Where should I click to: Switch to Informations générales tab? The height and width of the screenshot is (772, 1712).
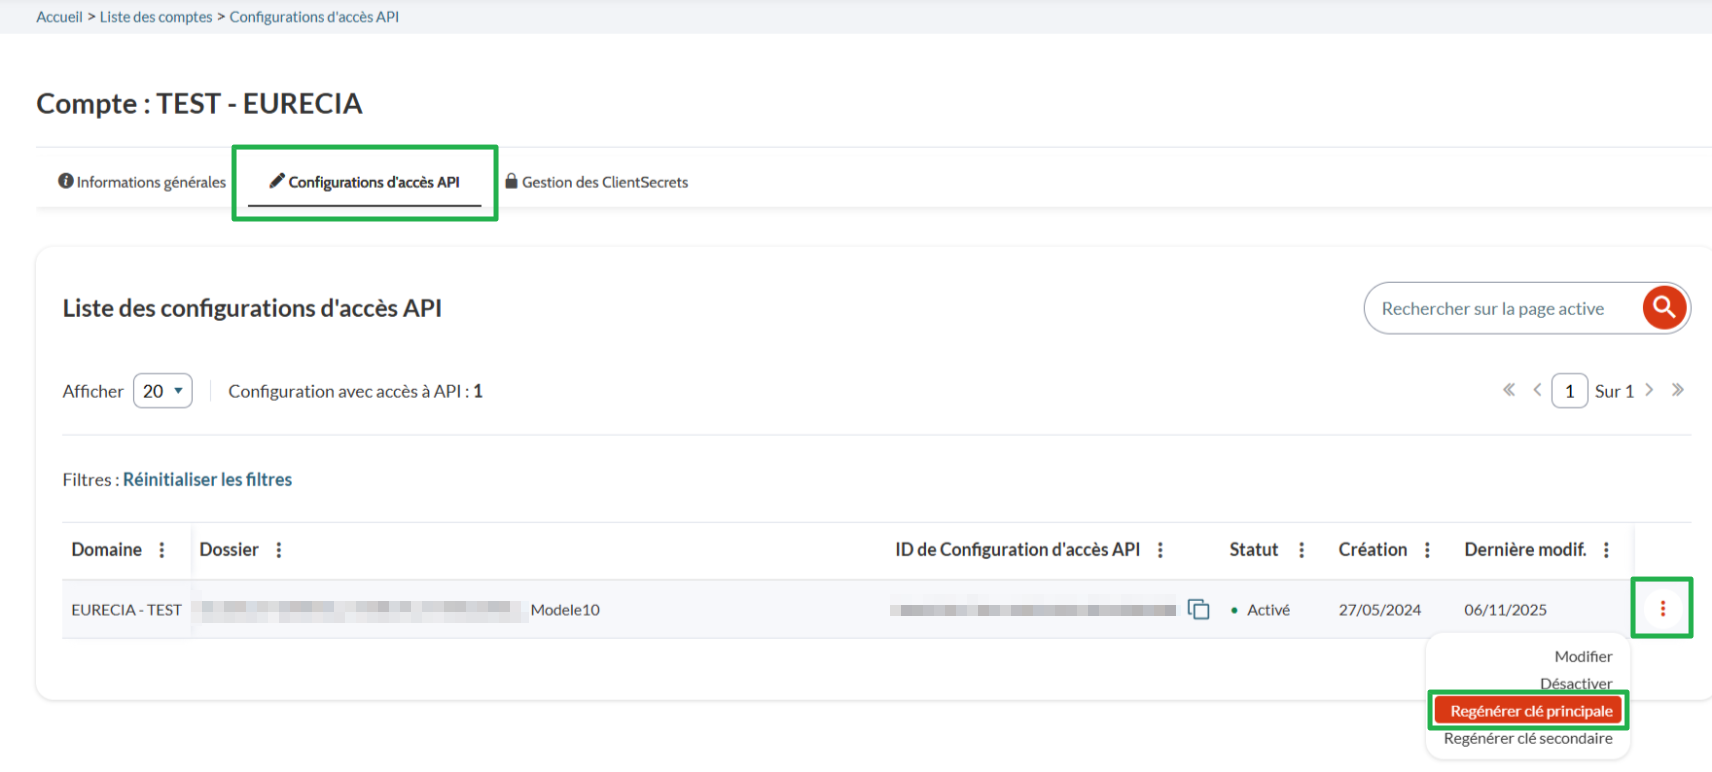[142, 182]
